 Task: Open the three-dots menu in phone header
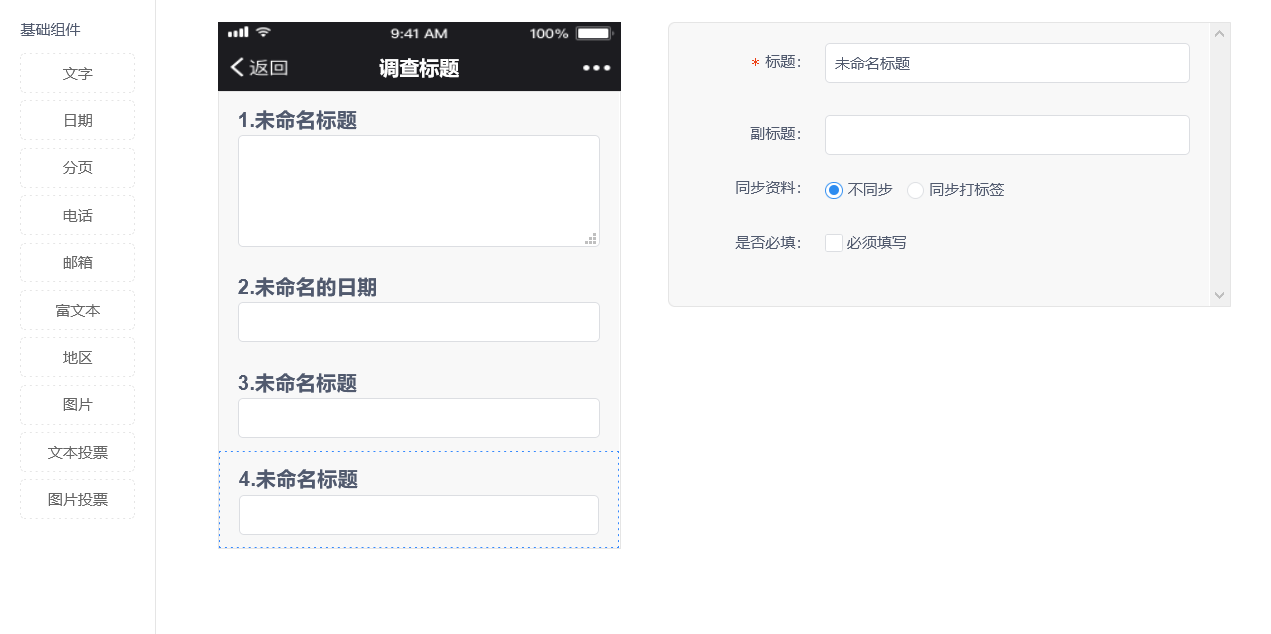tap(596, 68)
